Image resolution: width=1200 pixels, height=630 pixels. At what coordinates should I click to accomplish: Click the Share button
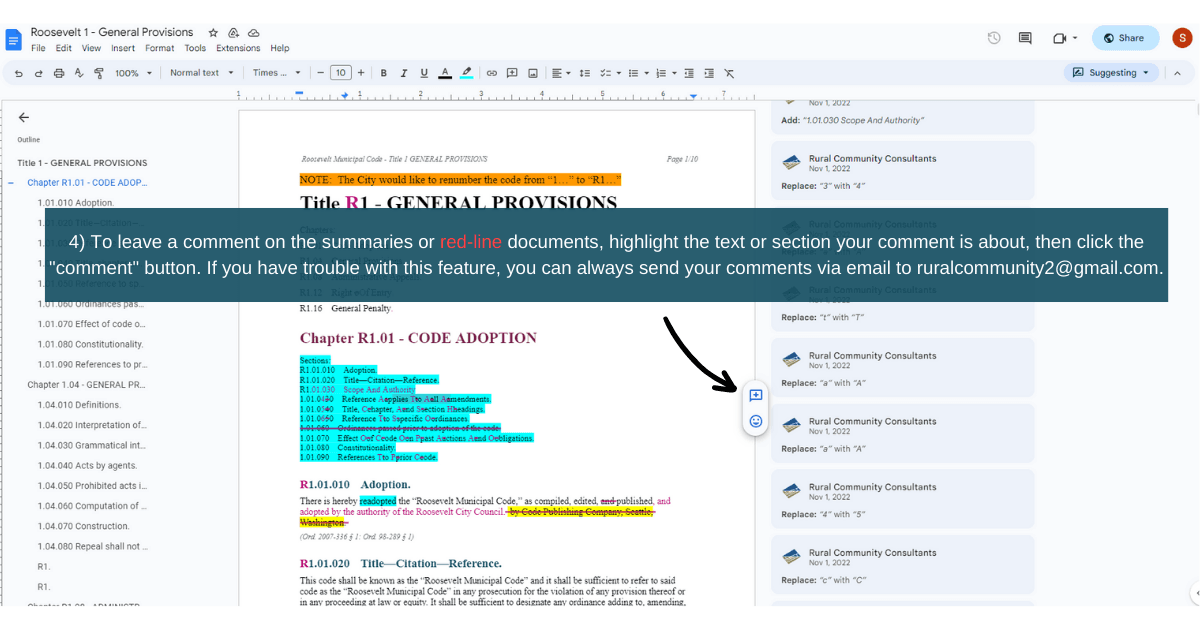coord(1125,37)
